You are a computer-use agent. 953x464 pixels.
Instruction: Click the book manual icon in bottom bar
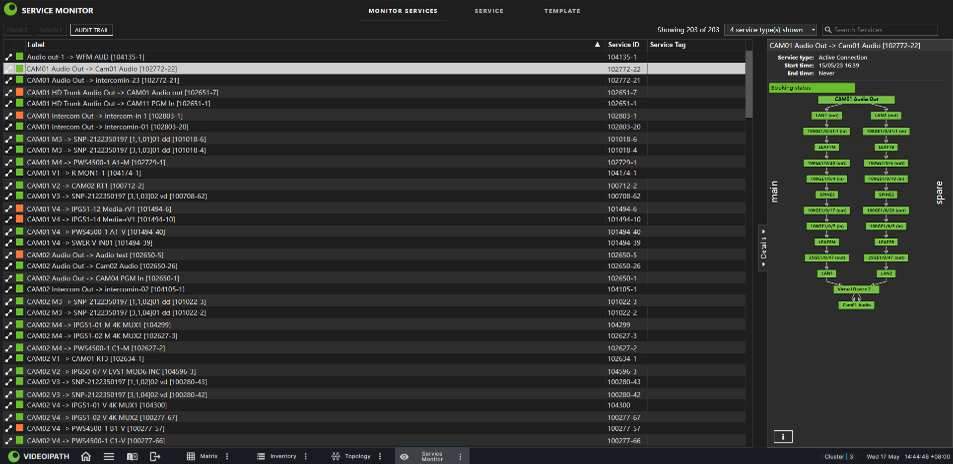point(132,456)
